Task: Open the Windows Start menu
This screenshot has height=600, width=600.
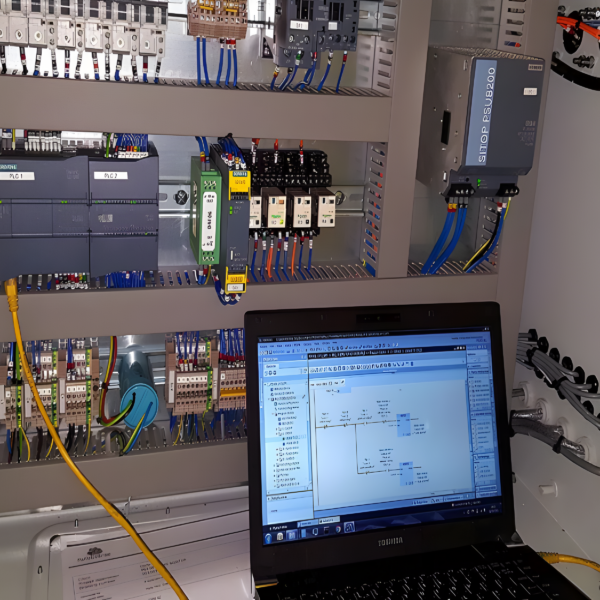Action: (269, 536)
